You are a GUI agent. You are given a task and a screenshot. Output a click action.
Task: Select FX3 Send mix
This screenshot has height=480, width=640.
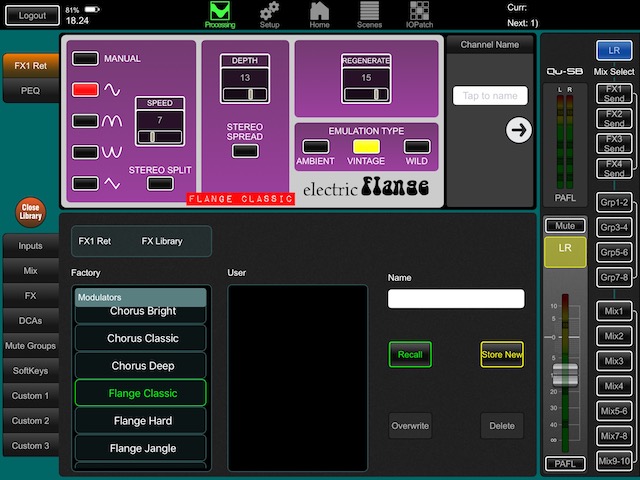[x=614, y=143]
